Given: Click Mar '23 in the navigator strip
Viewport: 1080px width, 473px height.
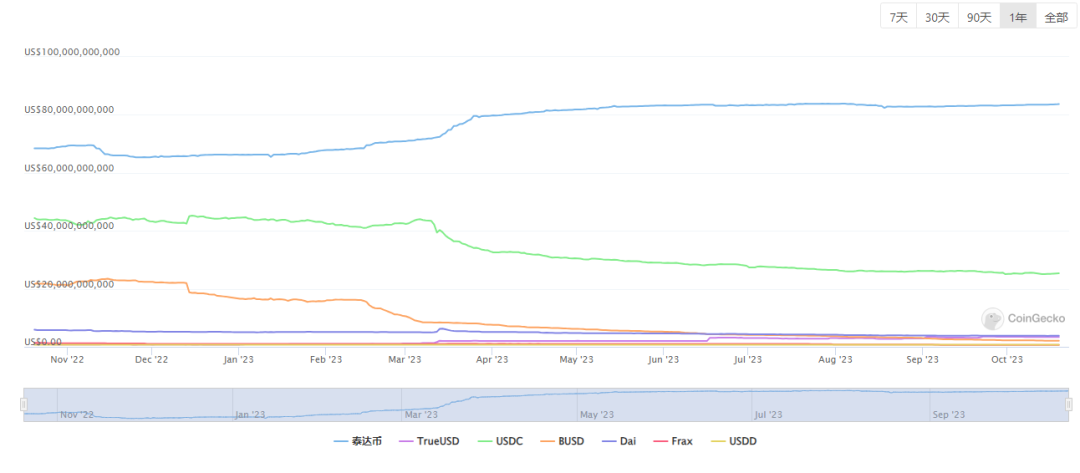Looking at the screenshot, I should click(x=420, y=413).
